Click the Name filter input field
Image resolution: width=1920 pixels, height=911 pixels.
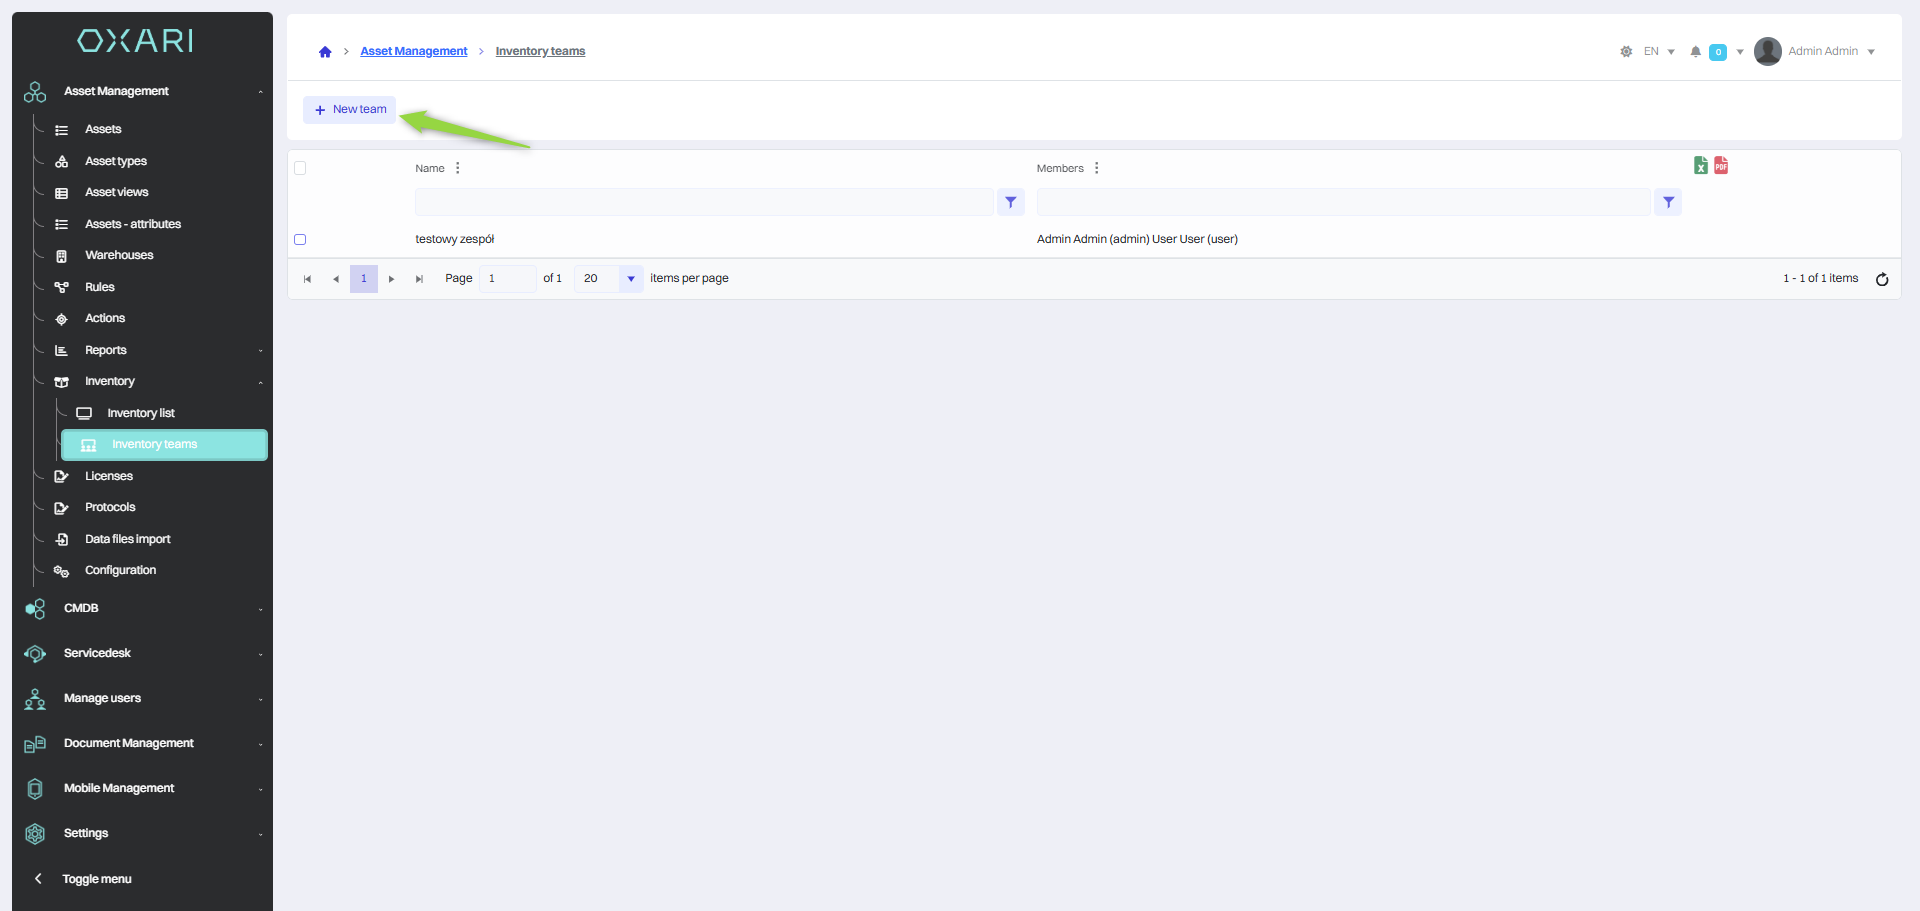tap(703, 203)
